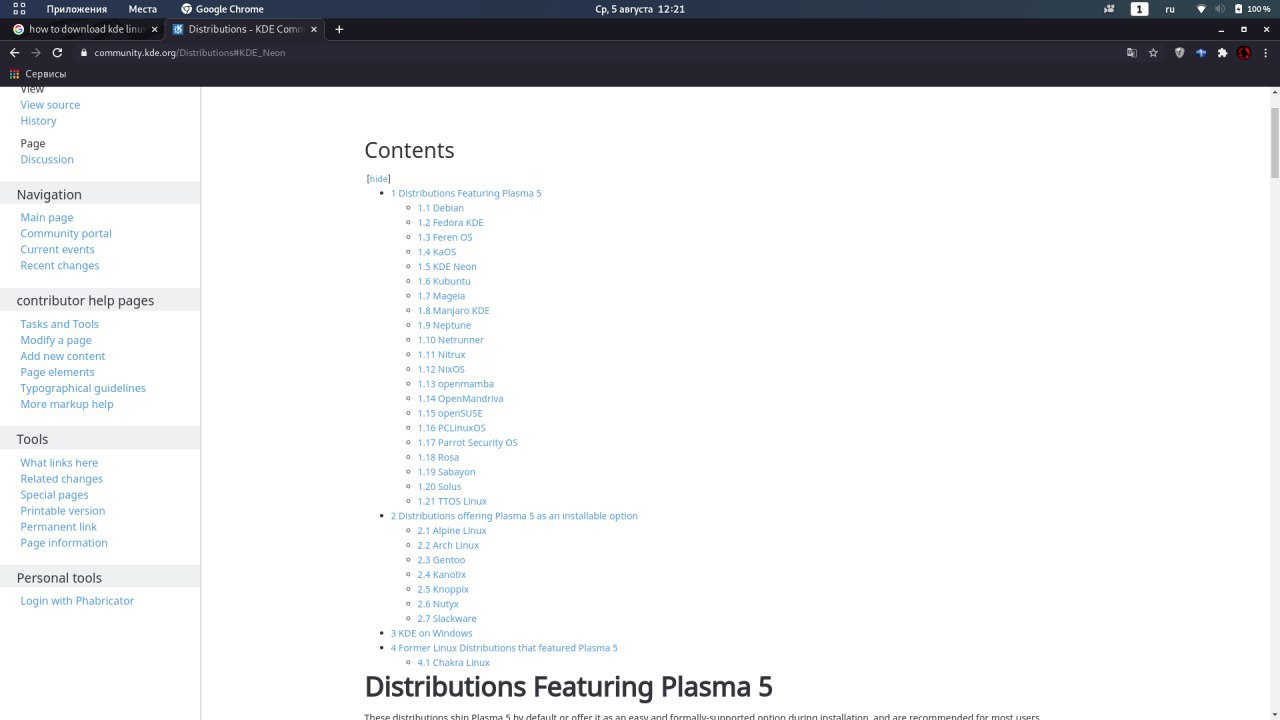Click the clock showing Ср, 5 августа
1280x720 pixels.
click(640, 9)
